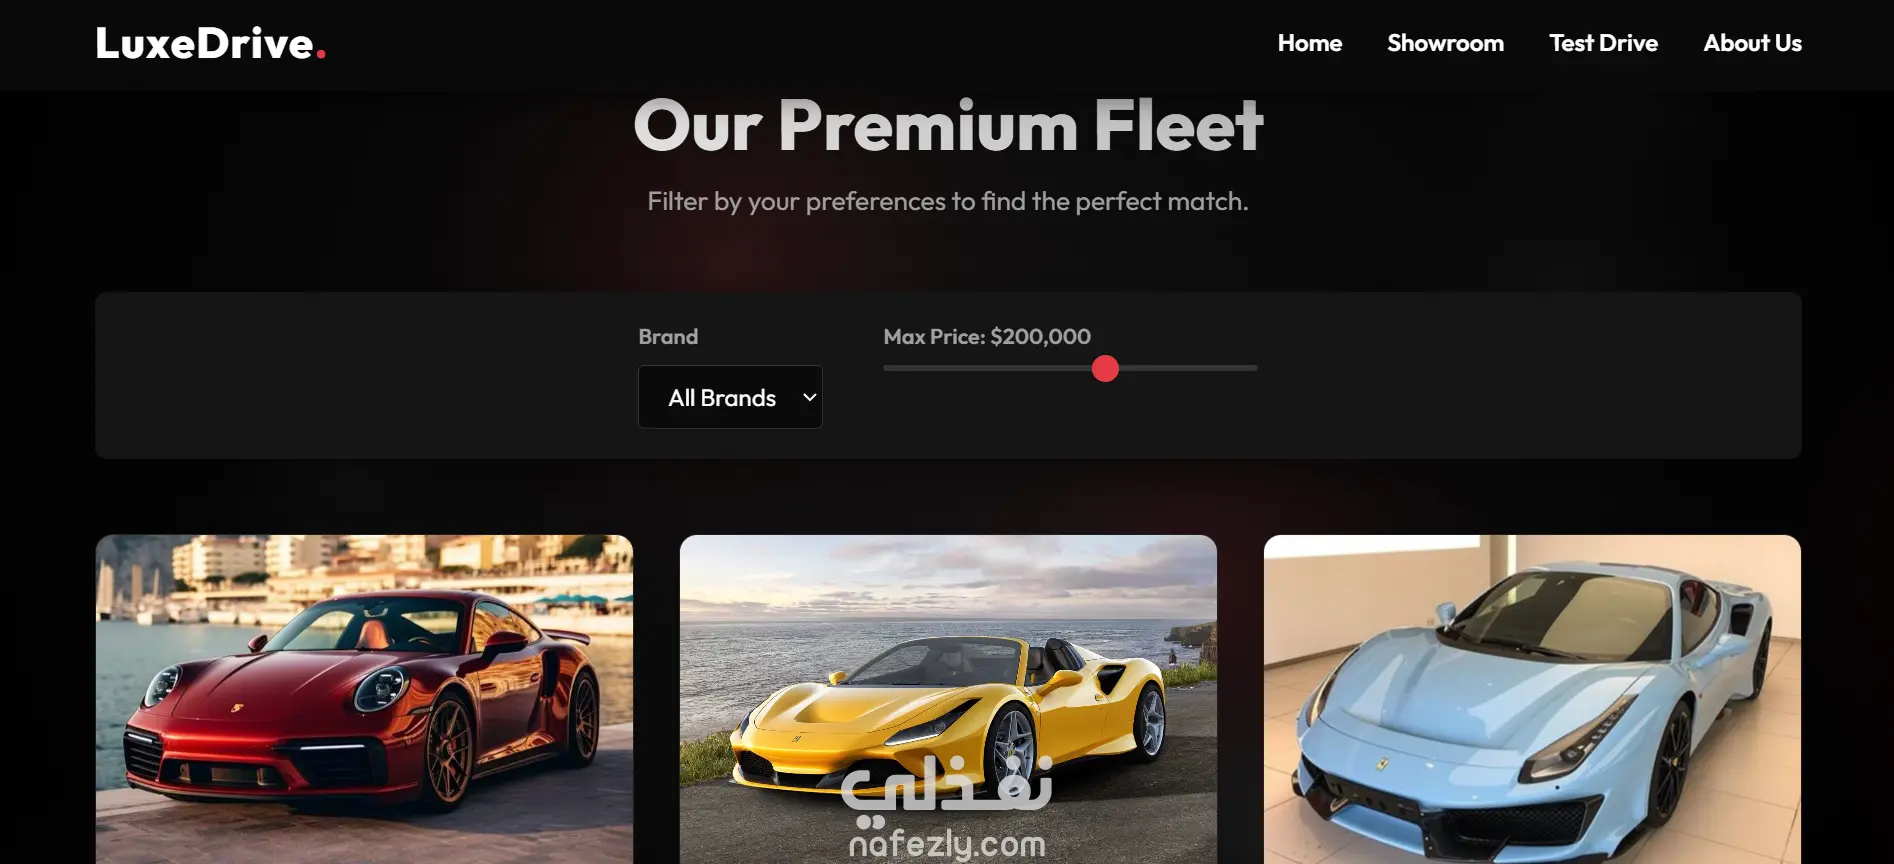Viewport: 1894px width, 864px height.
Task: Select the red Porsche car image
Action: [x=364, y=699]
